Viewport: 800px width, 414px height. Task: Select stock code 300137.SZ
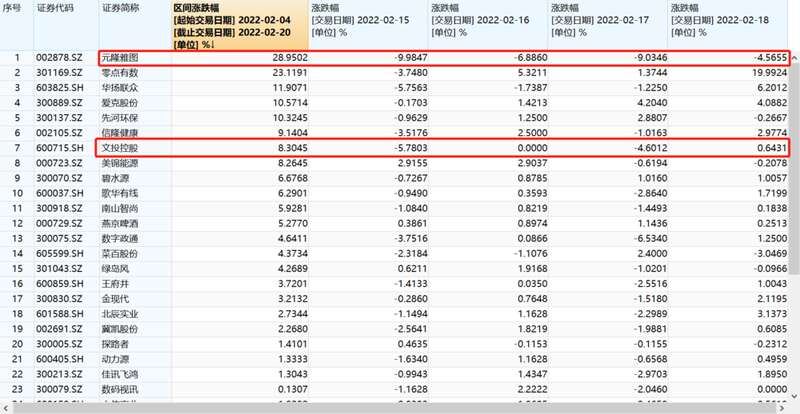pyautogui.click(x=59, y=118)
